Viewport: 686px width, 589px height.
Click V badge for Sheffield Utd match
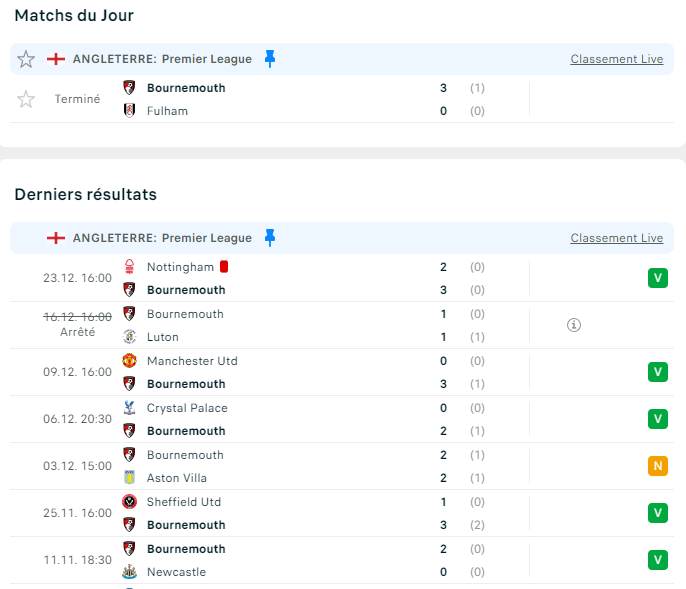tap(658, 513)
